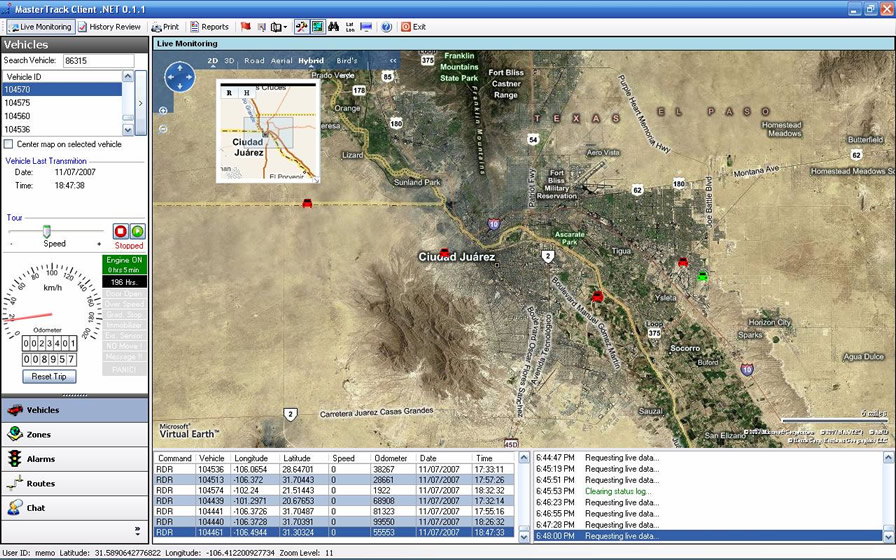Select Aerial map style
Screen dimensions: 896x560
[x=282, y=61]
